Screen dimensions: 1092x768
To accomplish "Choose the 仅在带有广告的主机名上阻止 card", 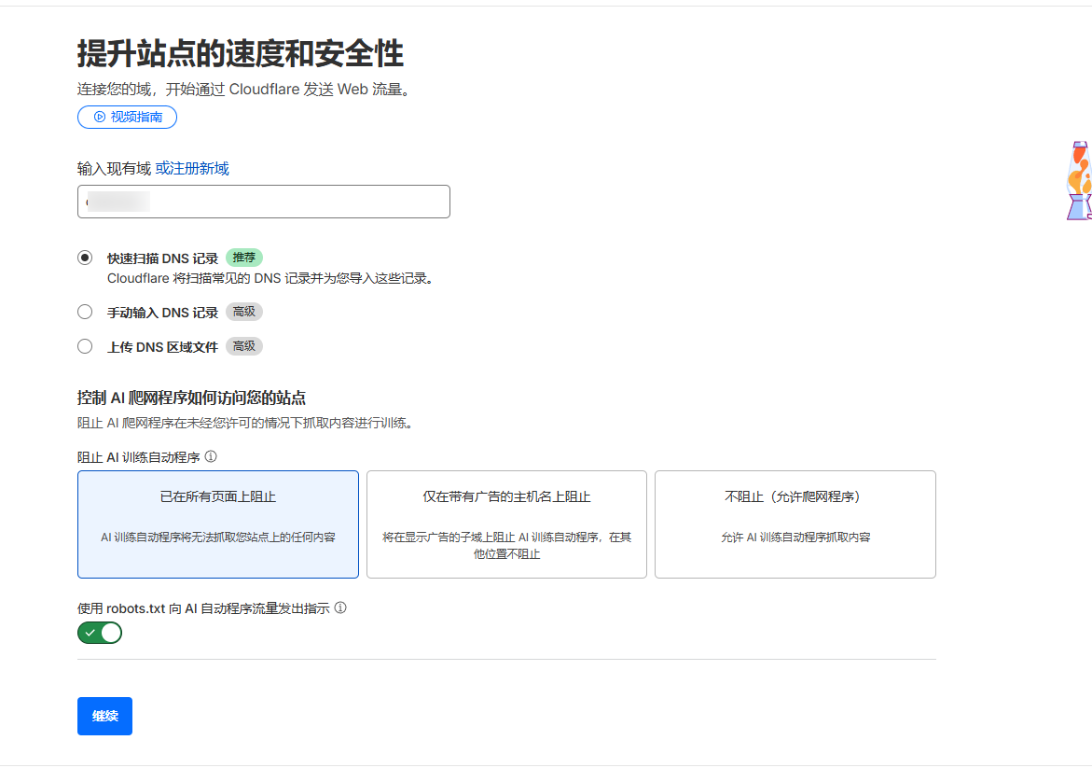I will pyautogui.click(x=506, y=524).
